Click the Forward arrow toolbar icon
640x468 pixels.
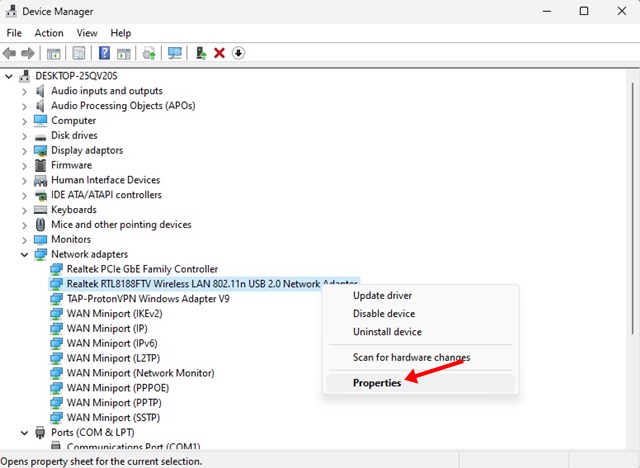click(x=28, y=53)
